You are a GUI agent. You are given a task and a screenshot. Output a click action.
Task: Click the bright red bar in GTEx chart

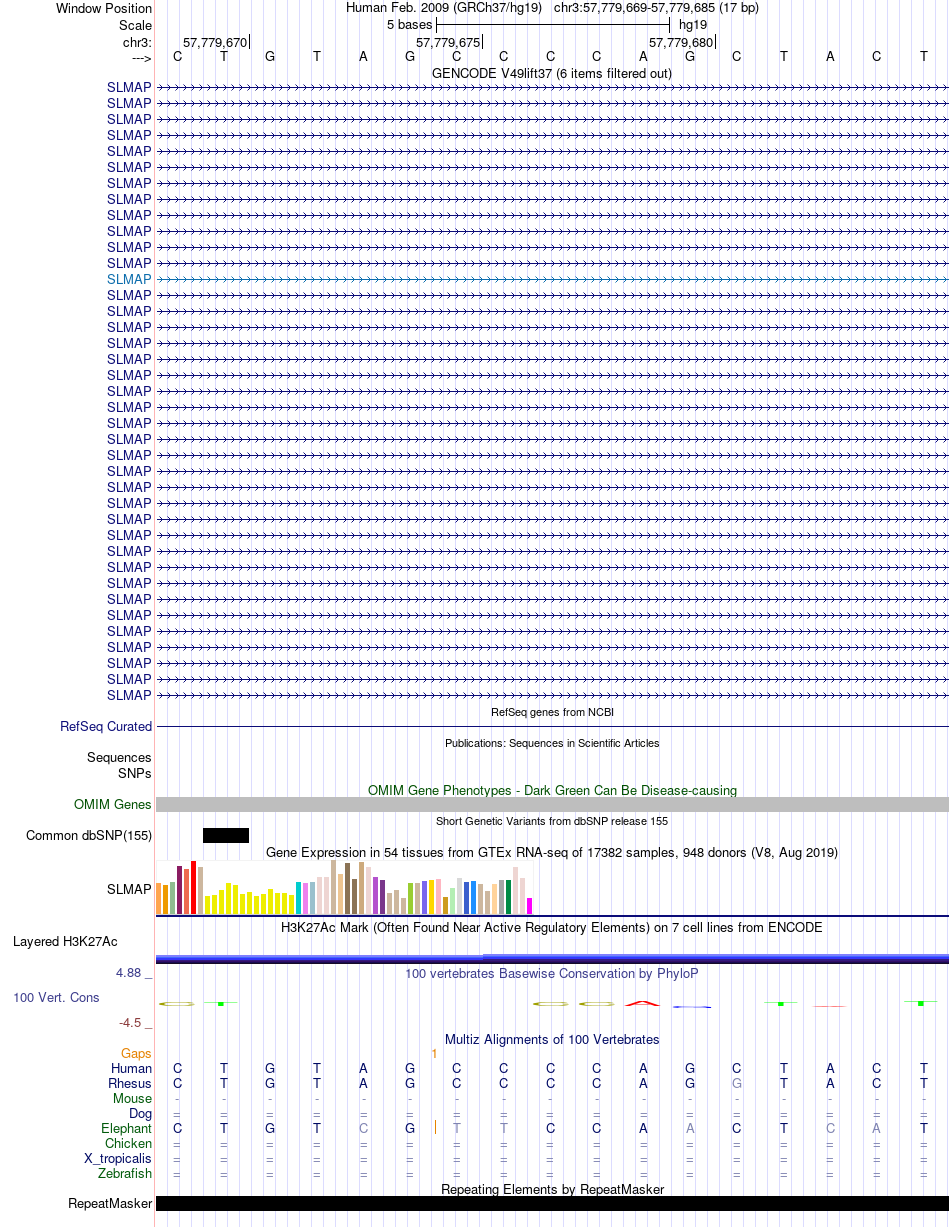(x=194, y=887)
